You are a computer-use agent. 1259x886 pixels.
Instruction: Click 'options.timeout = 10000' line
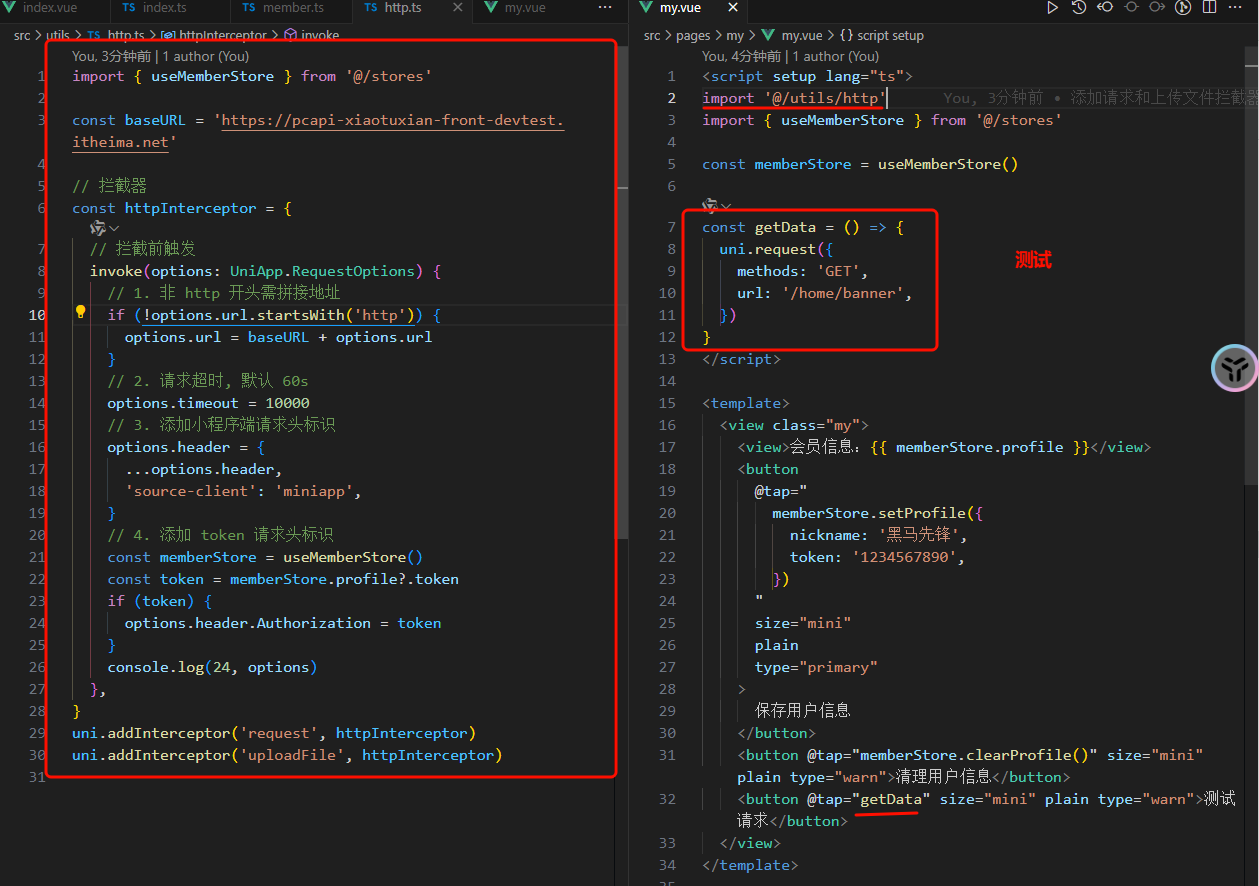click(208, 403)
